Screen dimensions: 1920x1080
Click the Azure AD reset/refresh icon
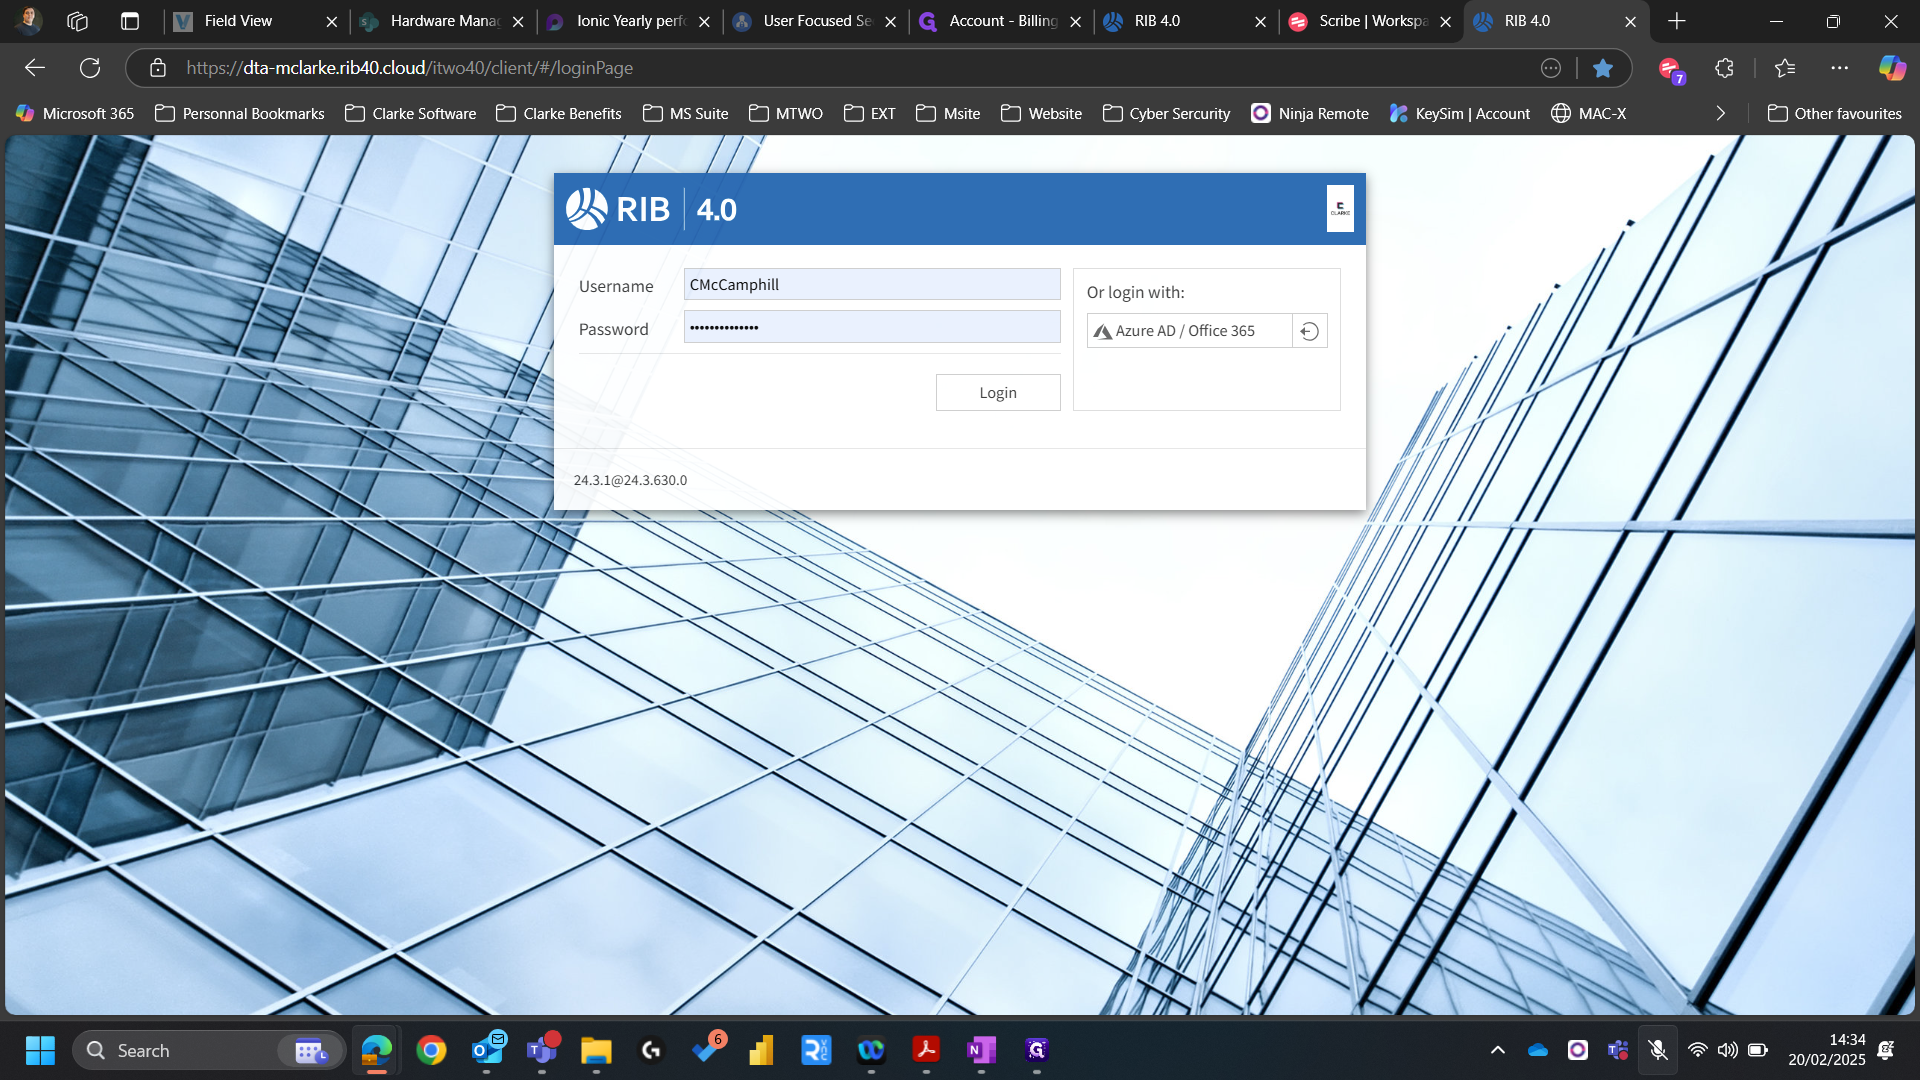tap(1309, 331)
